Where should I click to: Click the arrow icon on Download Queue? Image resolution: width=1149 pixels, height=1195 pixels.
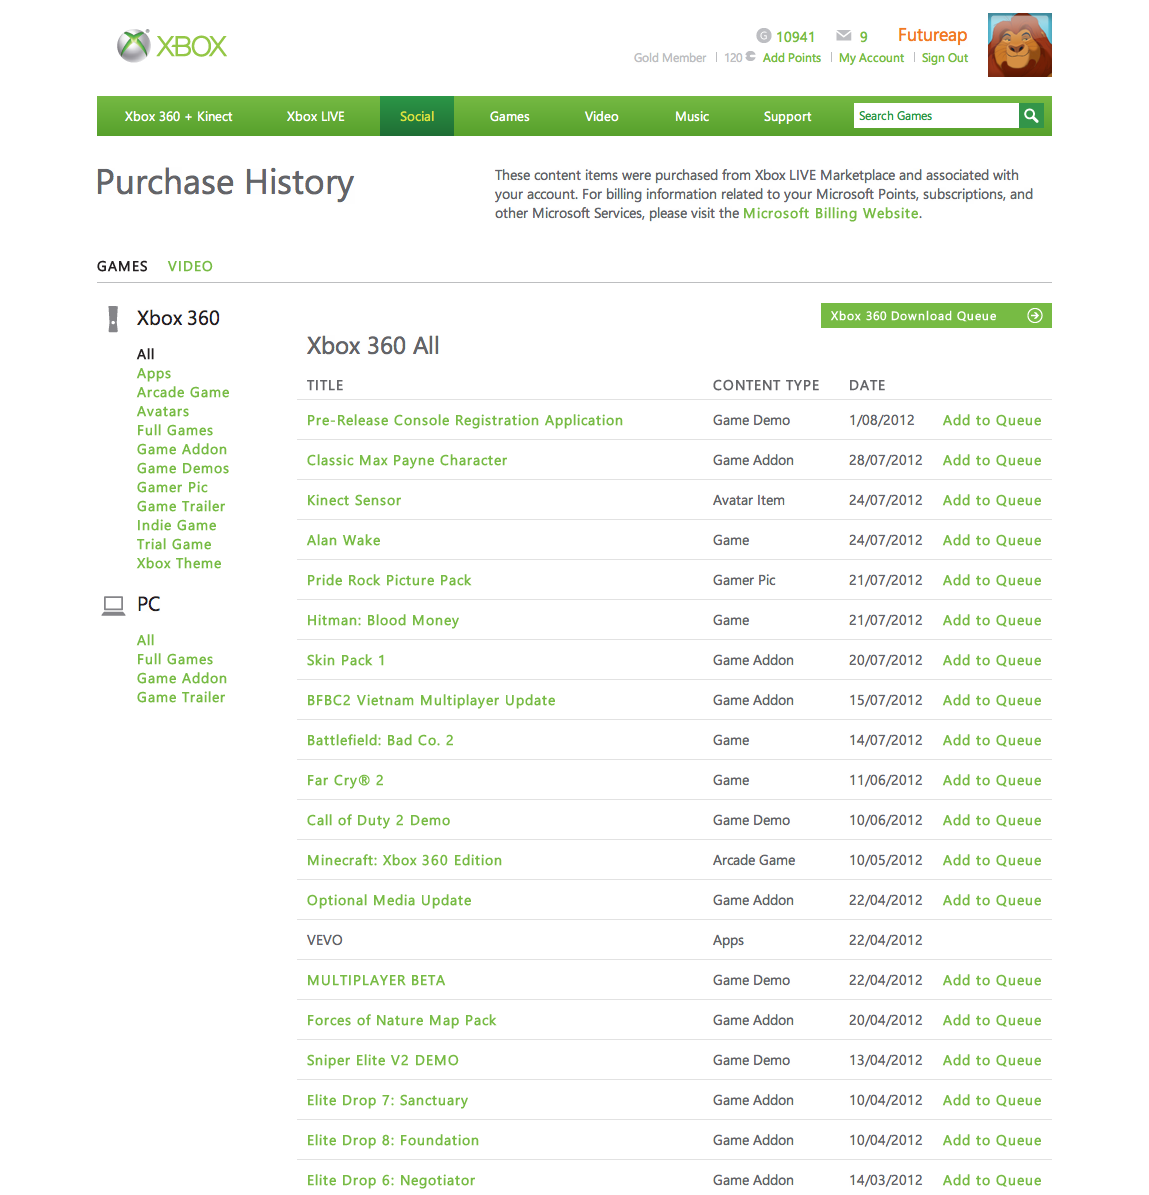pos(1035,316)
